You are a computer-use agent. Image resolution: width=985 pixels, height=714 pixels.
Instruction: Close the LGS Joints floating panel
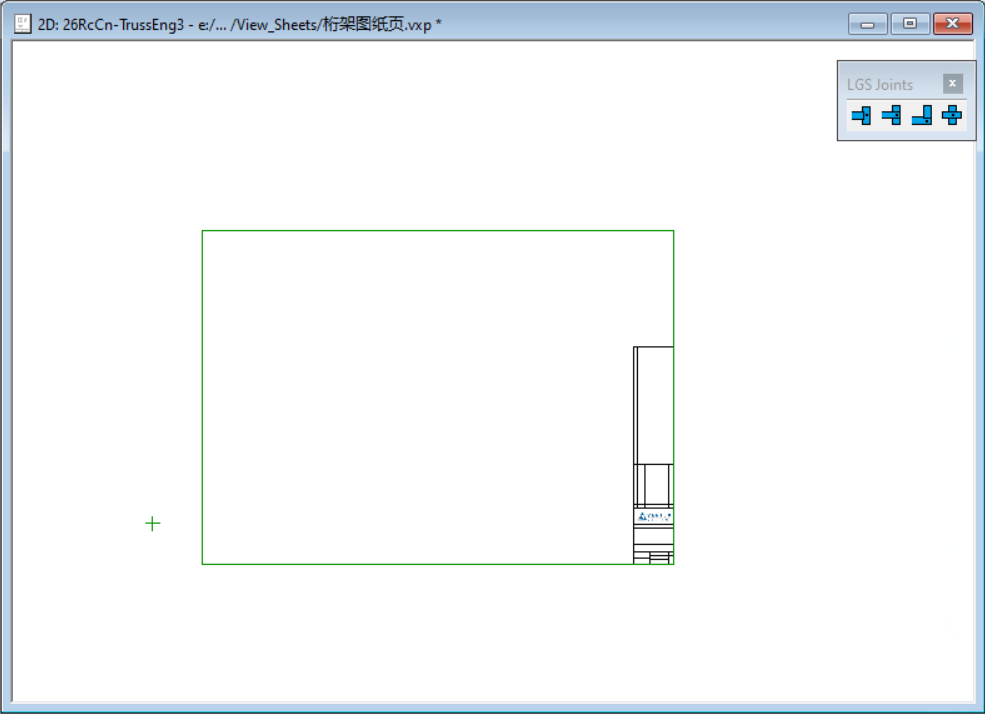[952, 84]
